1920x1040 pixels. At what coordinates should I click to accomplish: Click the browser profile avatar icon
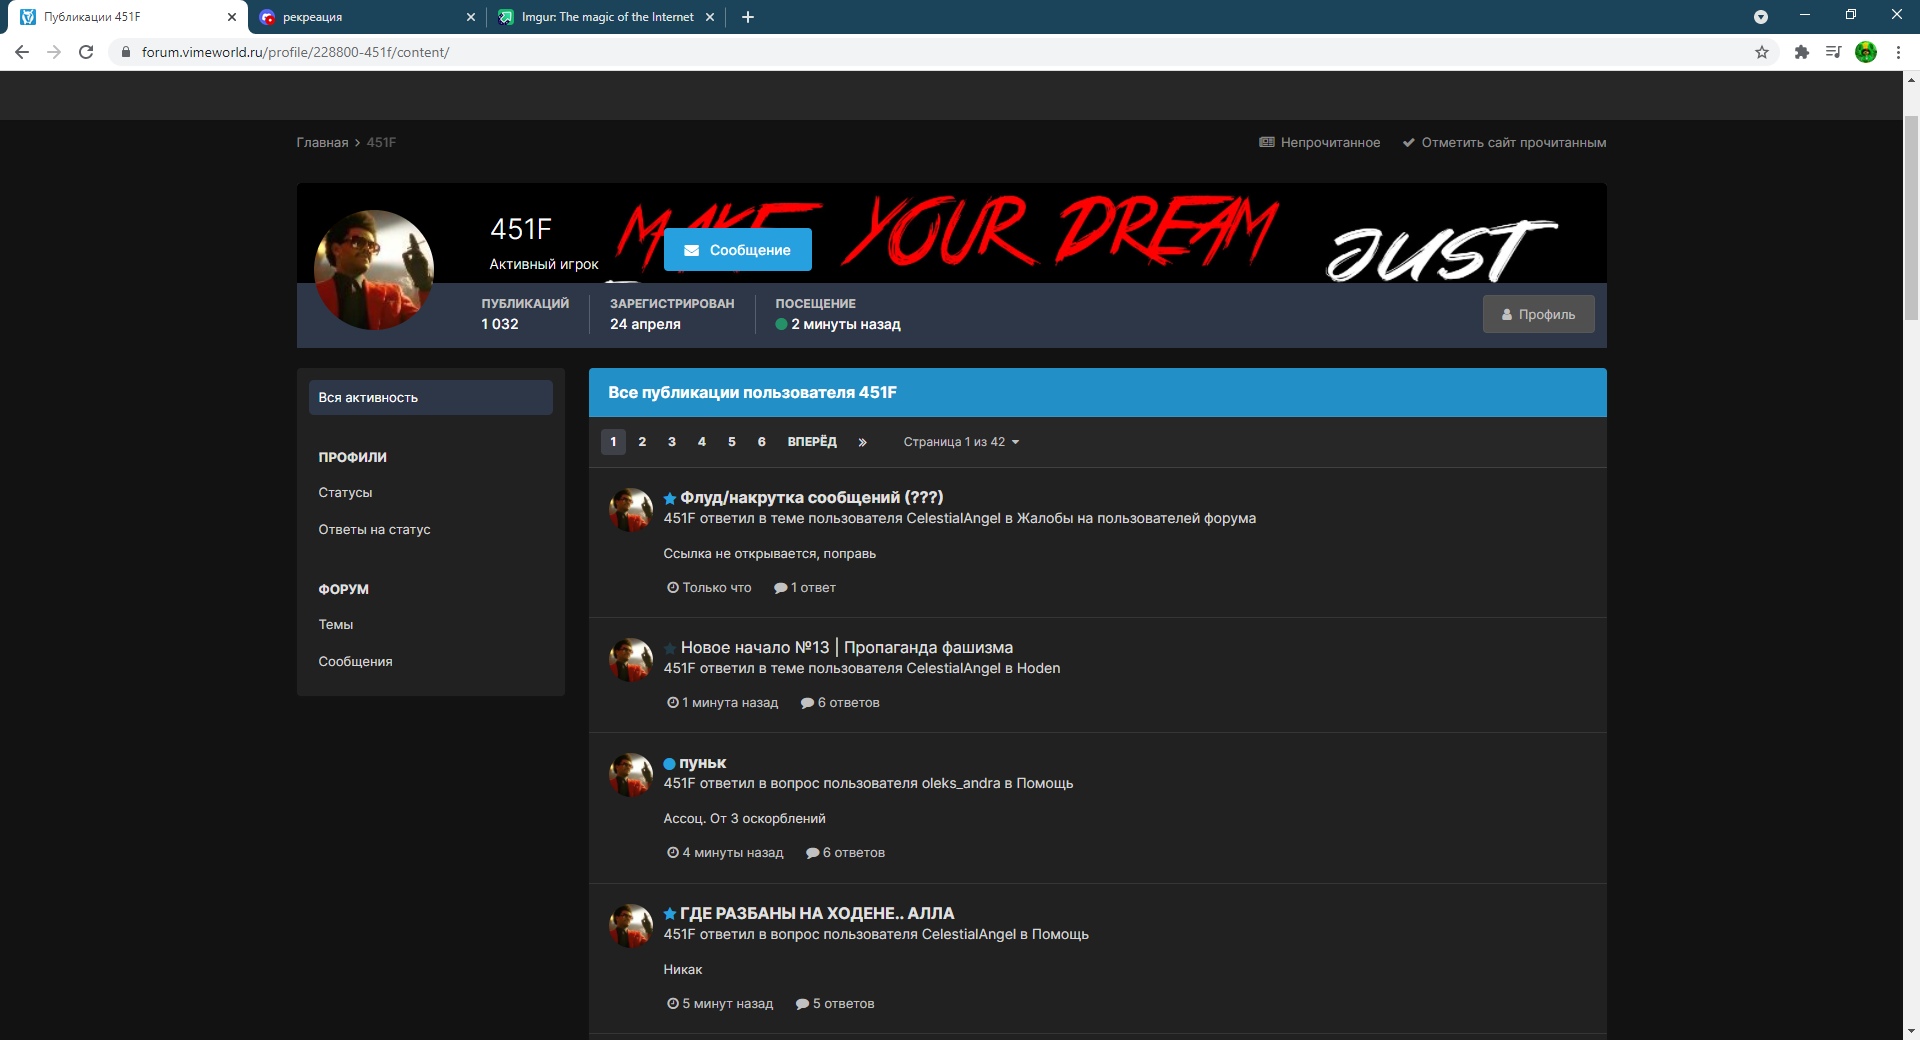click(1866, 52)
